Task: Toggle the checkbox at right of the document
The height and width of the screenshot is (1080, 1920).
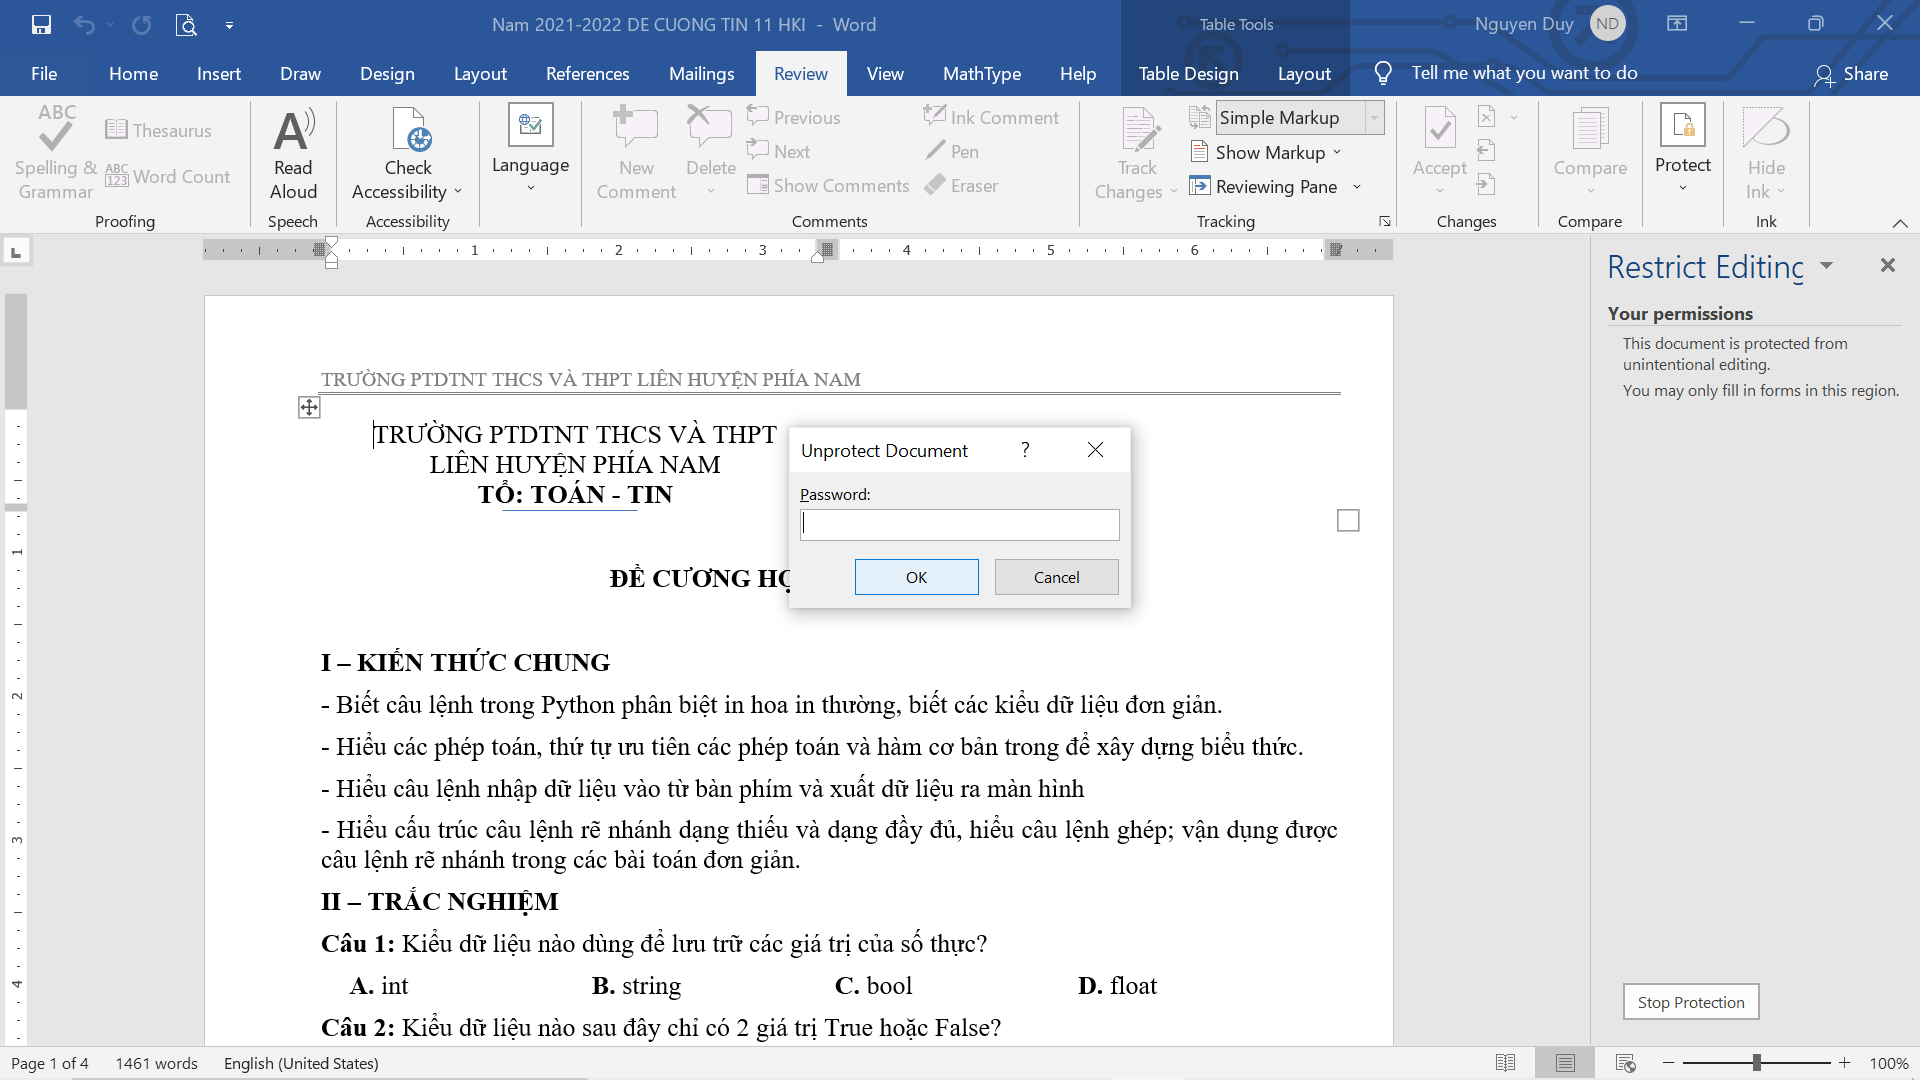Action: (x=1348, y=520)
